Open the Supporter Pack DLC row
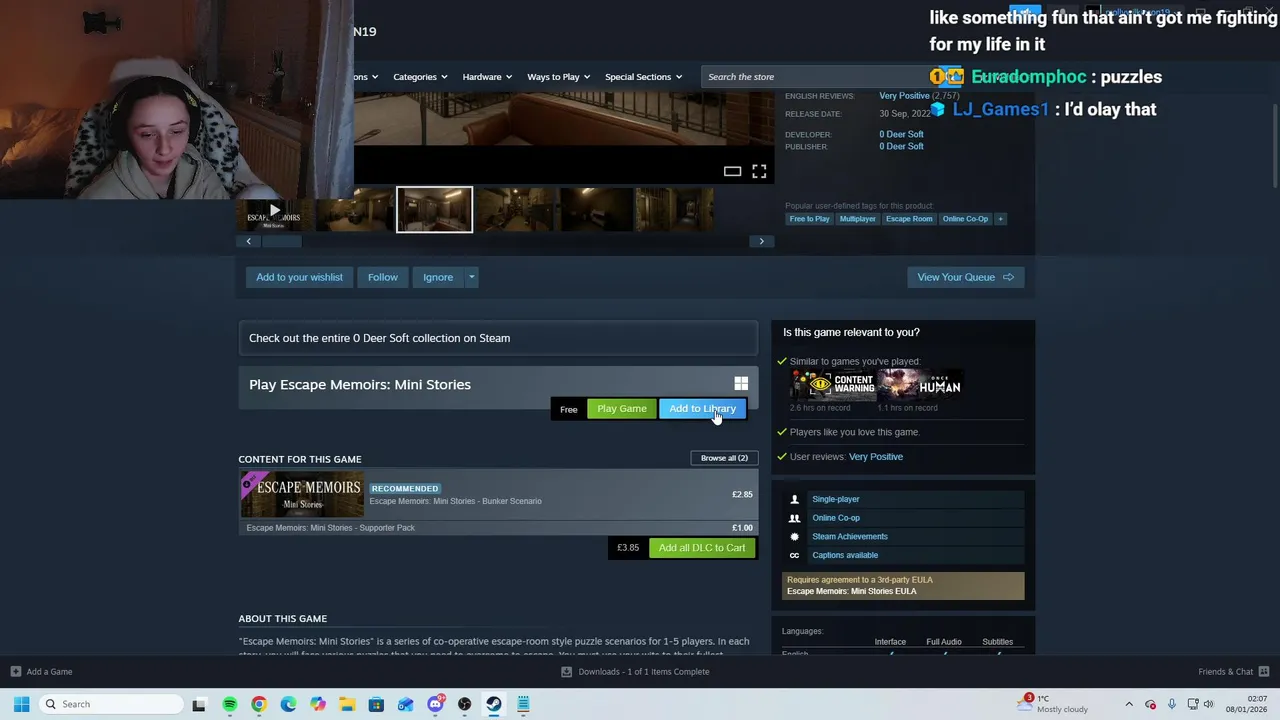The width and height of the screenshot is (1280, 720). tap(498, 528)
